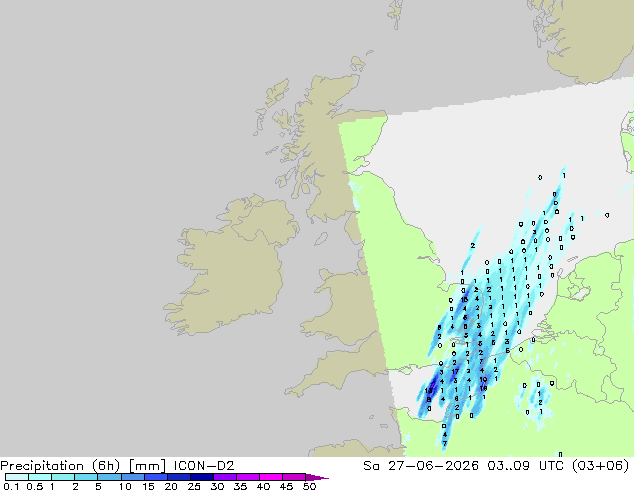Click the 30–35 mm purple legend swatch
The height and width of the screenshot is (490, 634).
pos(225,477)
